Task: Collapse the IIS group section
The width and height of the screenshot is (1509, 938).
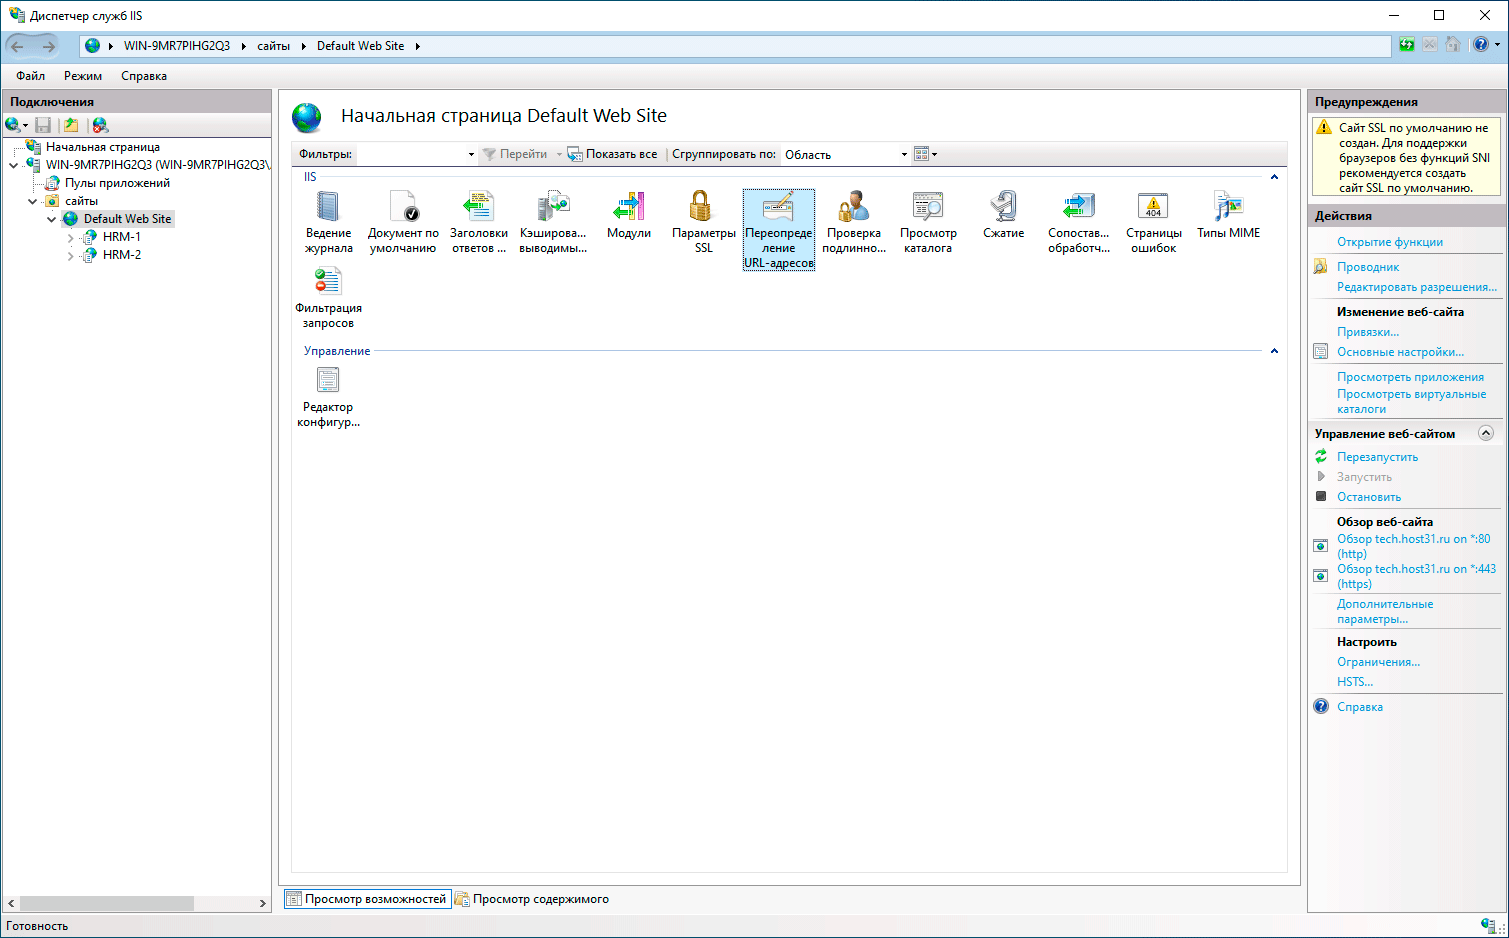Action: pos(1274,177)
